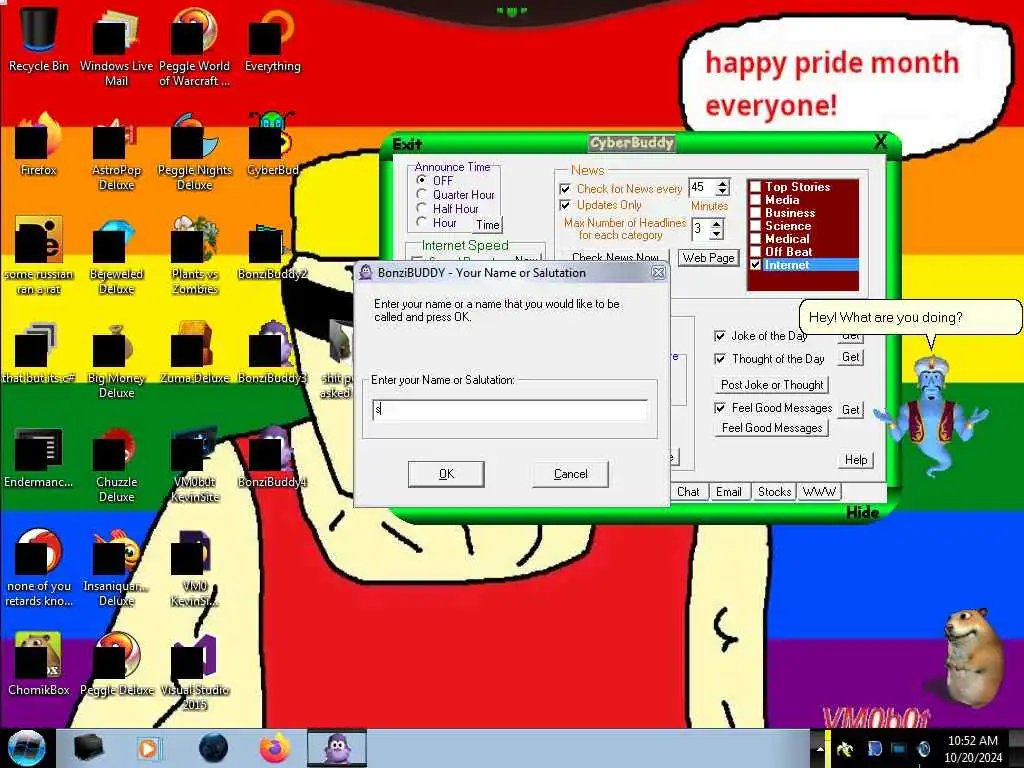The width and height of the screenshot is (1024, 768).
Task: Increase max number of headlines
Action: [x=717, y=224]
